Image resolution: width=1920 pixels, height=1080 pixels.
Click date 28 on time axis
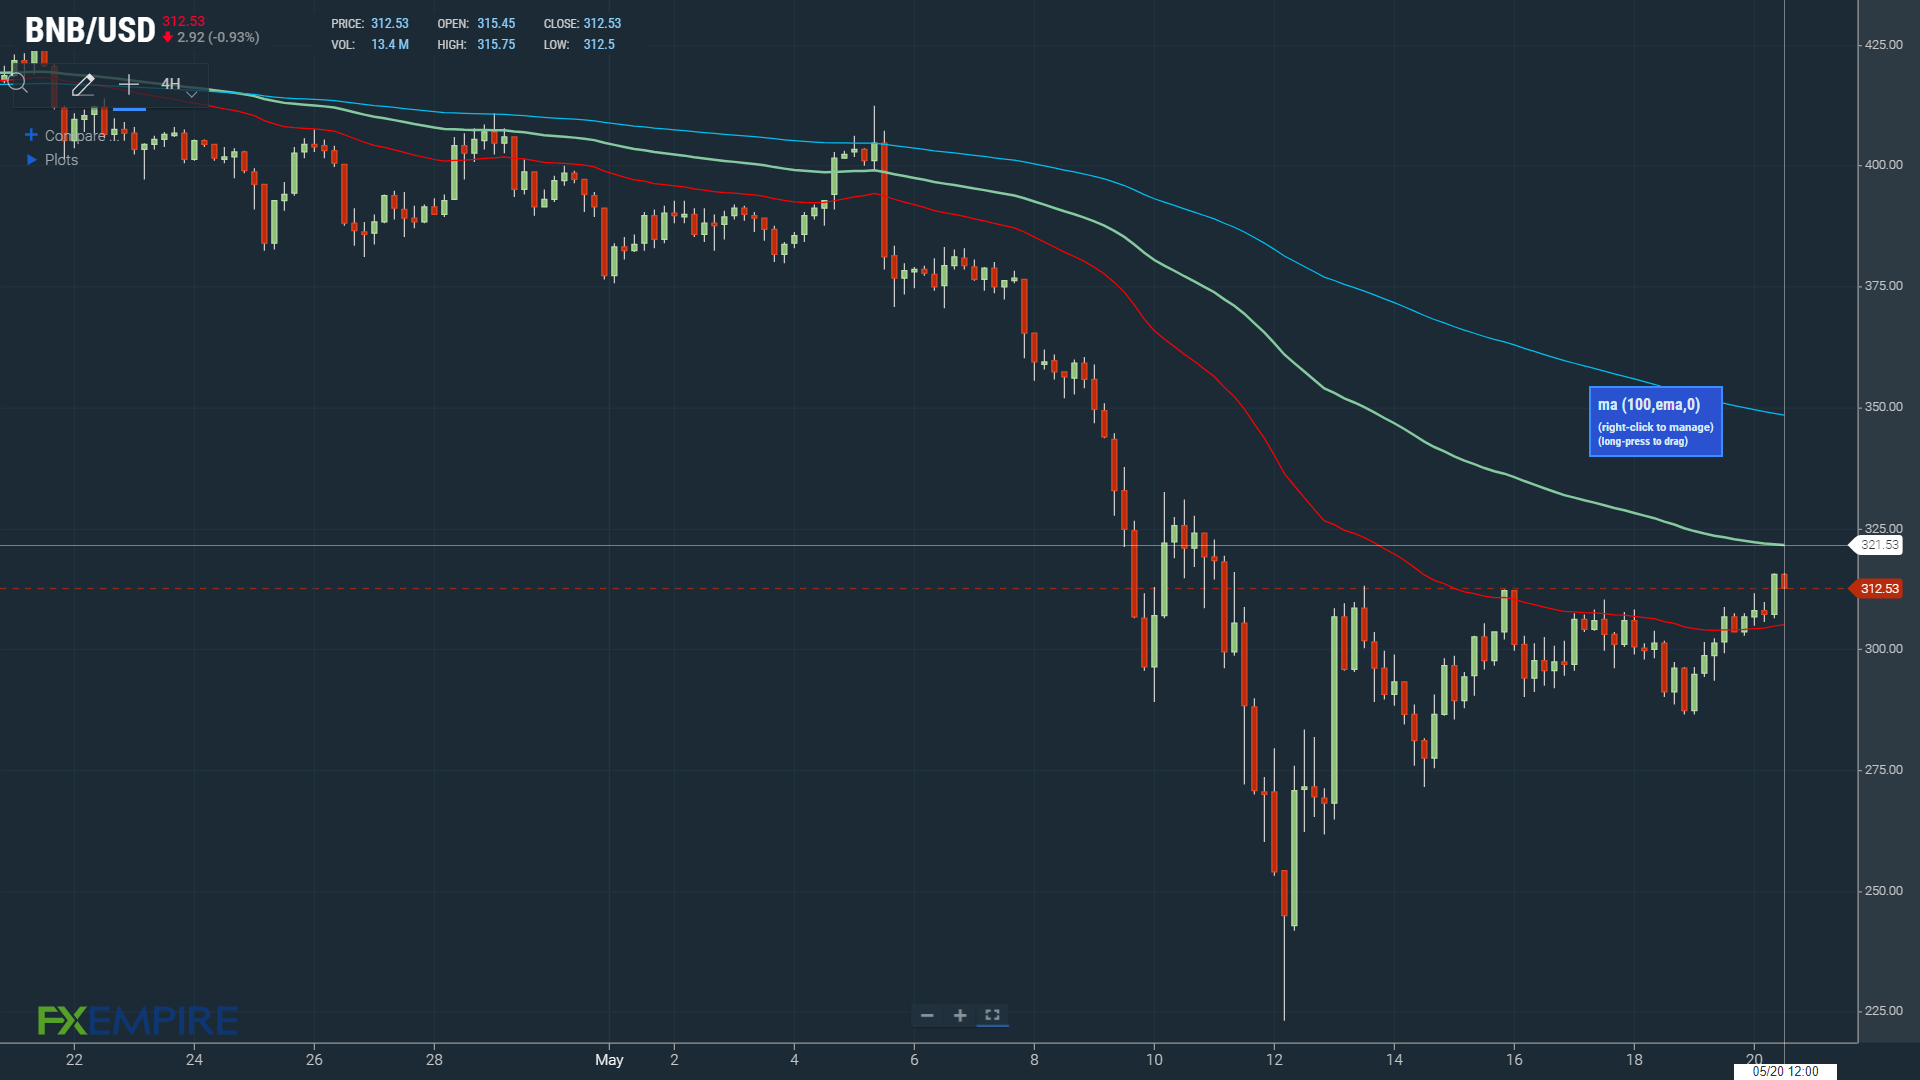click(x=434, y=1059)
